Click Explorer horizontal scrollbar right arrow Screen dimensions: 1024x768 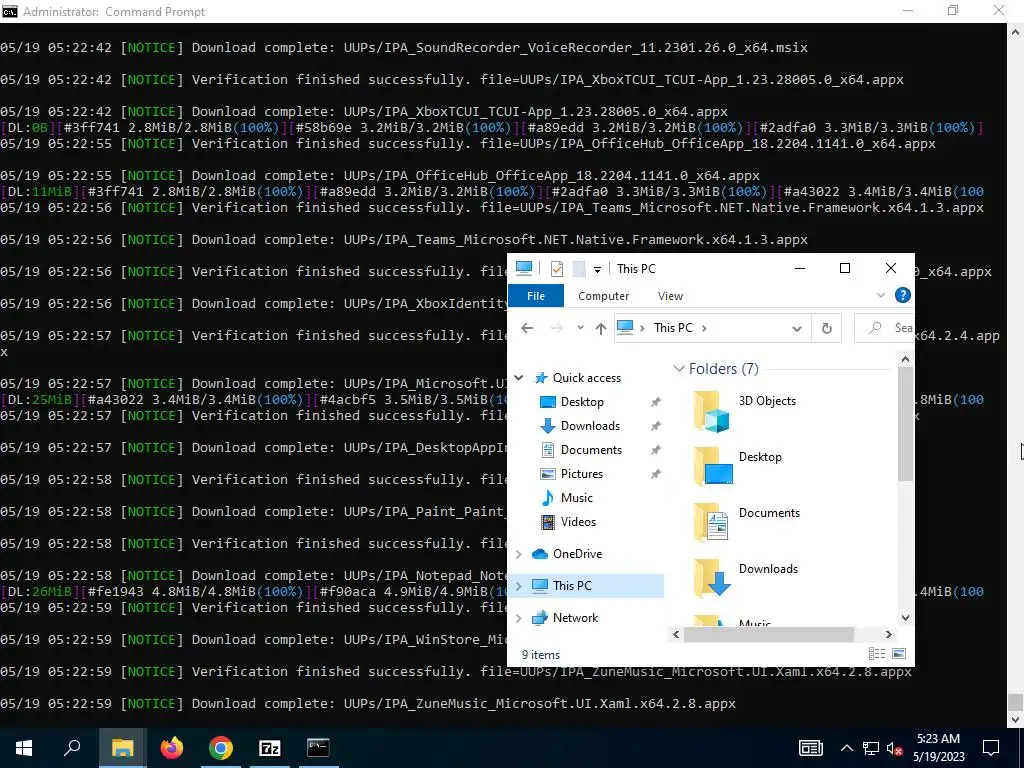pos(888,634)
